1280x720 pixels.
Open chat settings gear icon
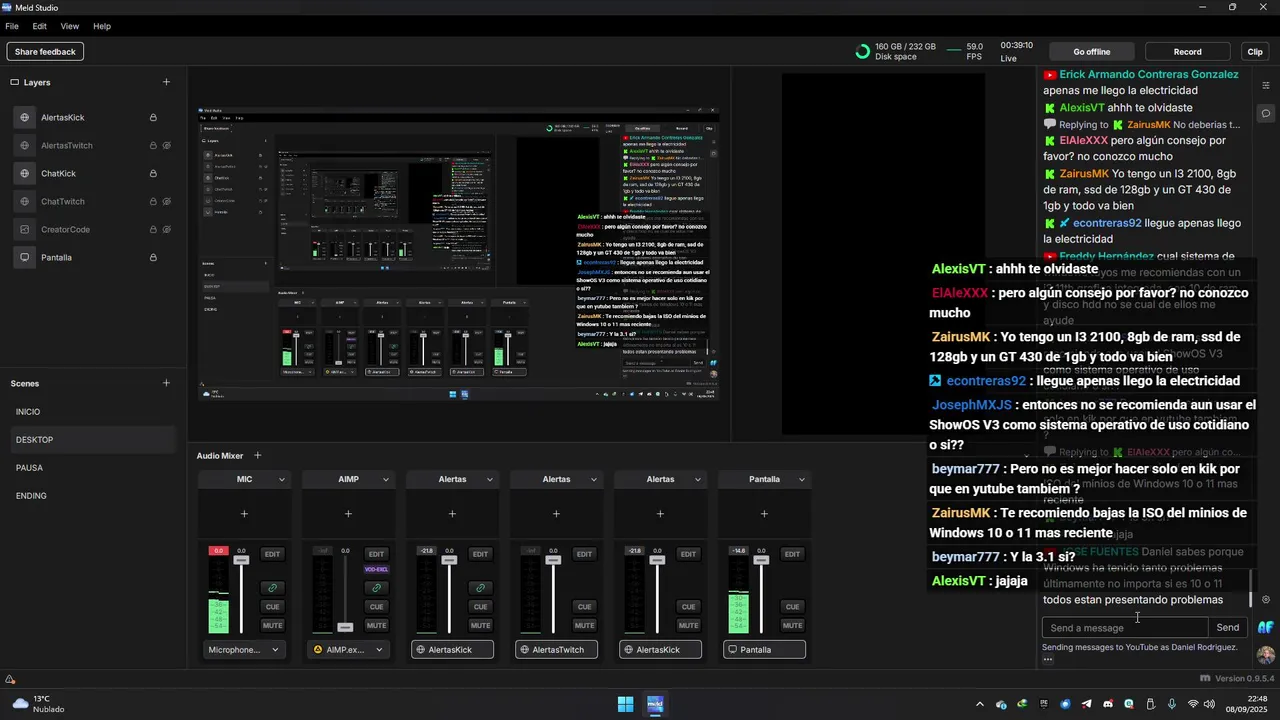1265,600
